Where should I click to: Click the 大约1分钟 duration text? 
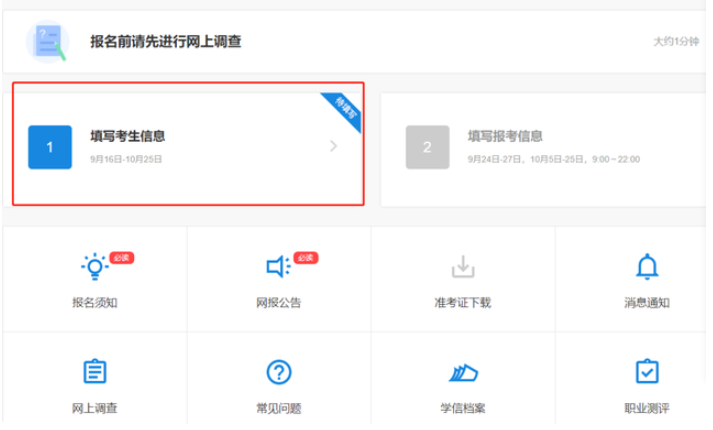tap(676, 41)
